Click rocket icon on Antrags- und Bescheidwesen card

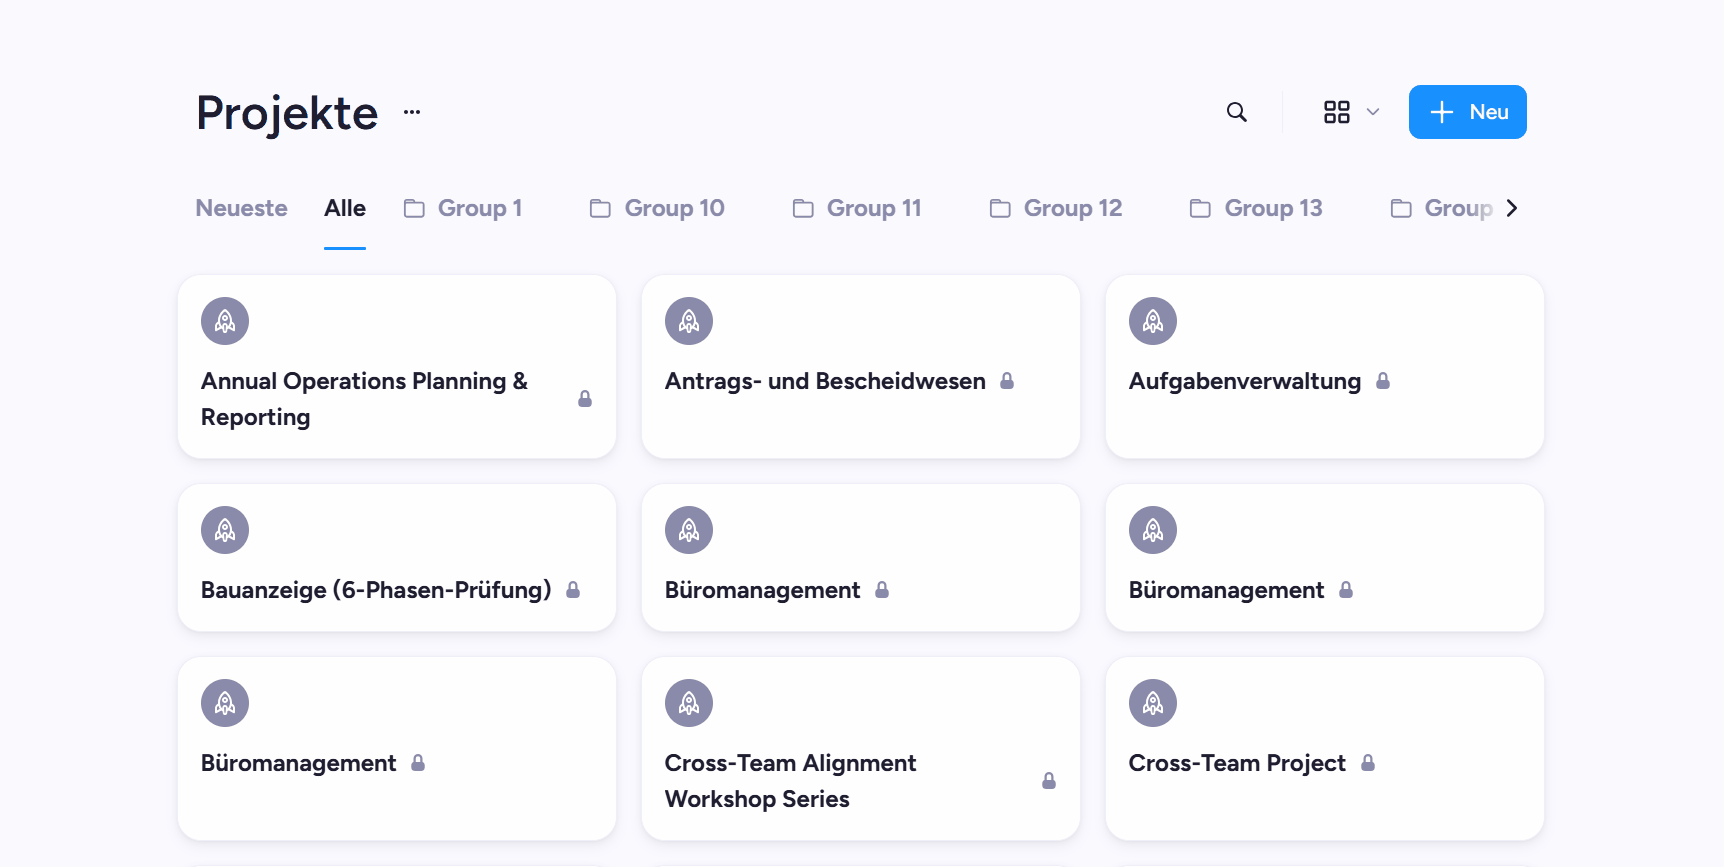tap(689, 321)
